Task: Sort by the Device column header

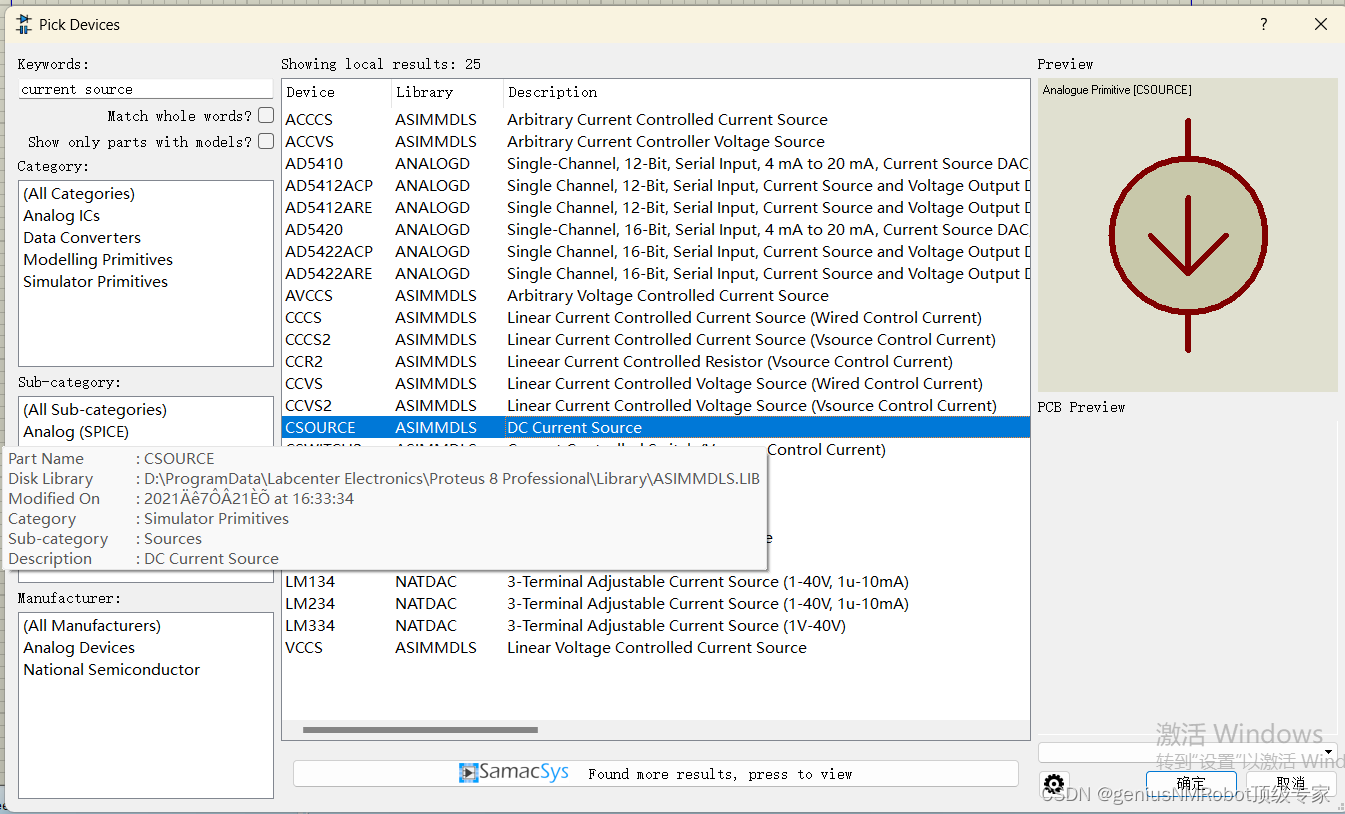Action: (336, 92)
